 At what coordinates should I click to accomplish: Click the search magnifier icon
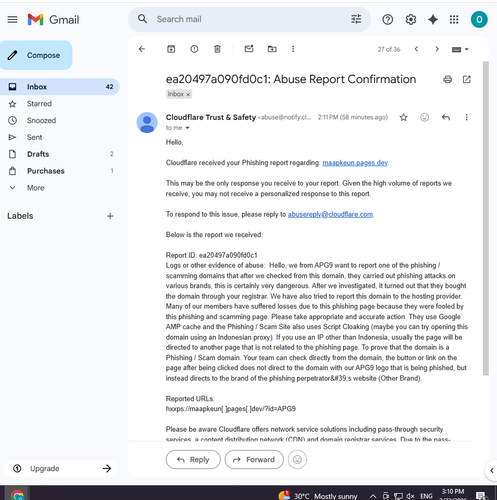coord(143,19)
